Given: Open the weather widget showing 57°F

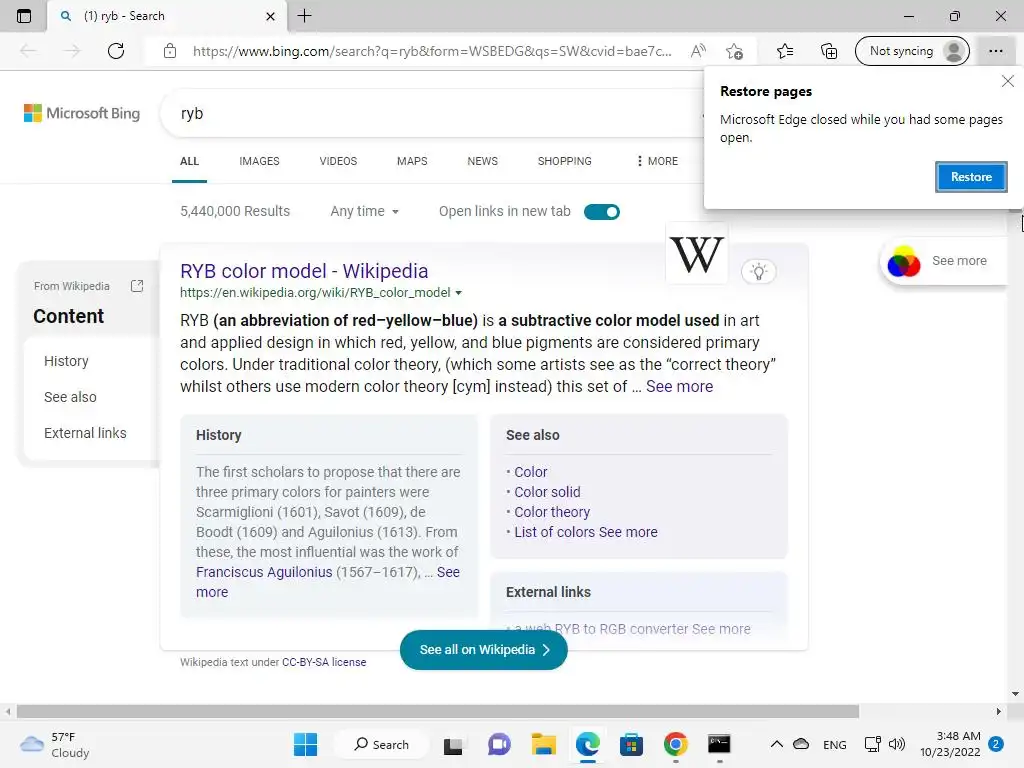Looking at the screenshot, I should (55, 744).
